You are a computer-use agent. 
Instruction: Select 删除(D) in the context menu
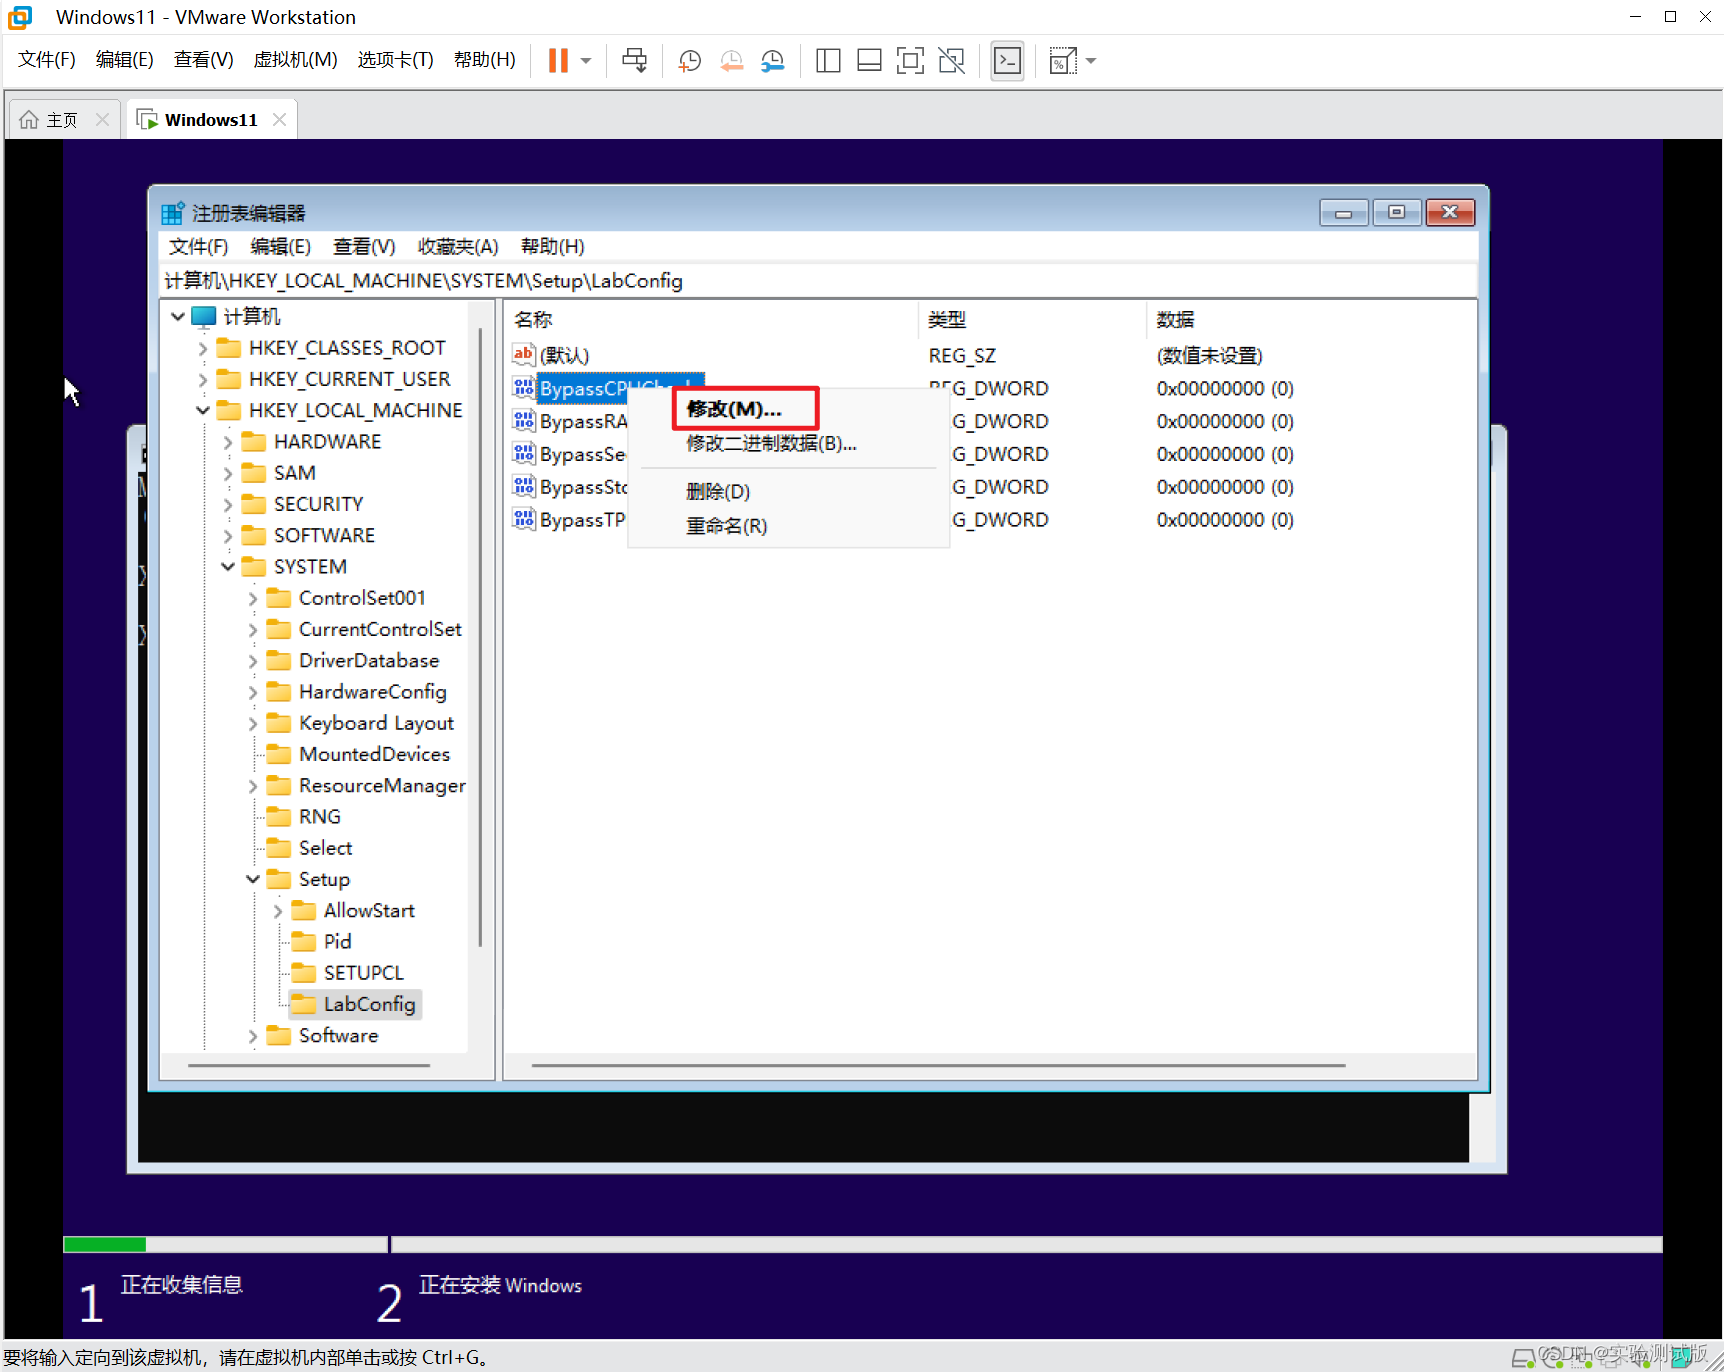pos(718,491)
